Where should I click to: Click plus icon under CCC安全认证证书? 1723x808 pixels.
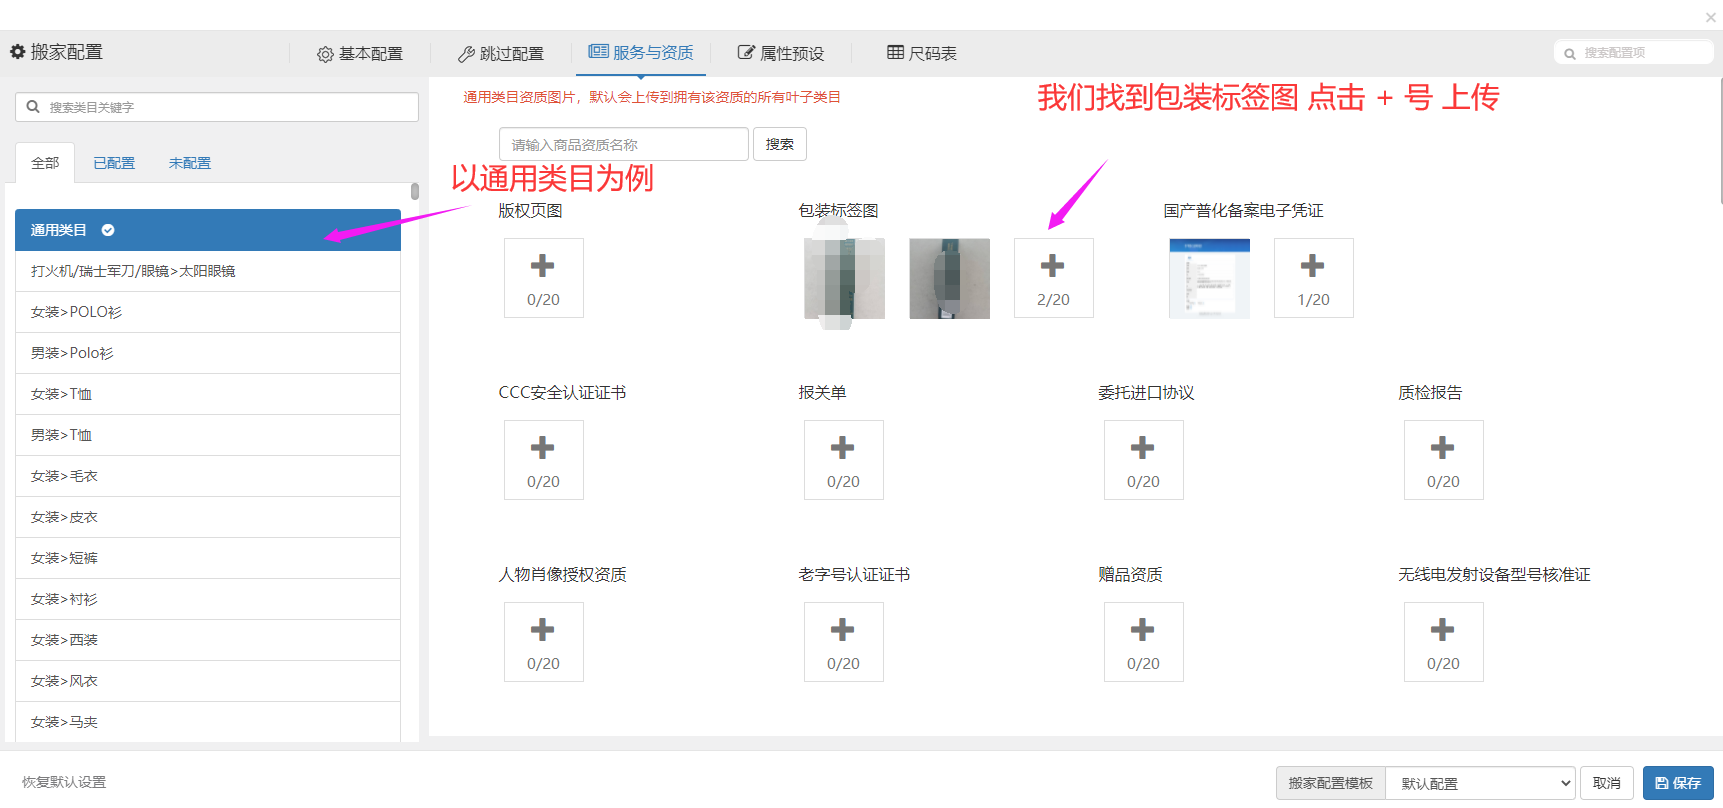(x=543, y=449)
